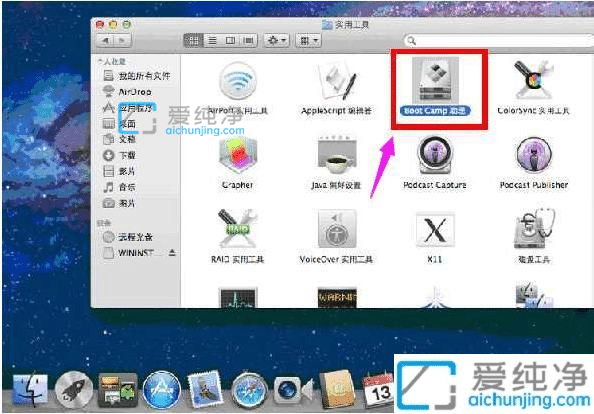Select Podcast Publisher icon
The image size is (594, 414).
(x=533, y=156)
